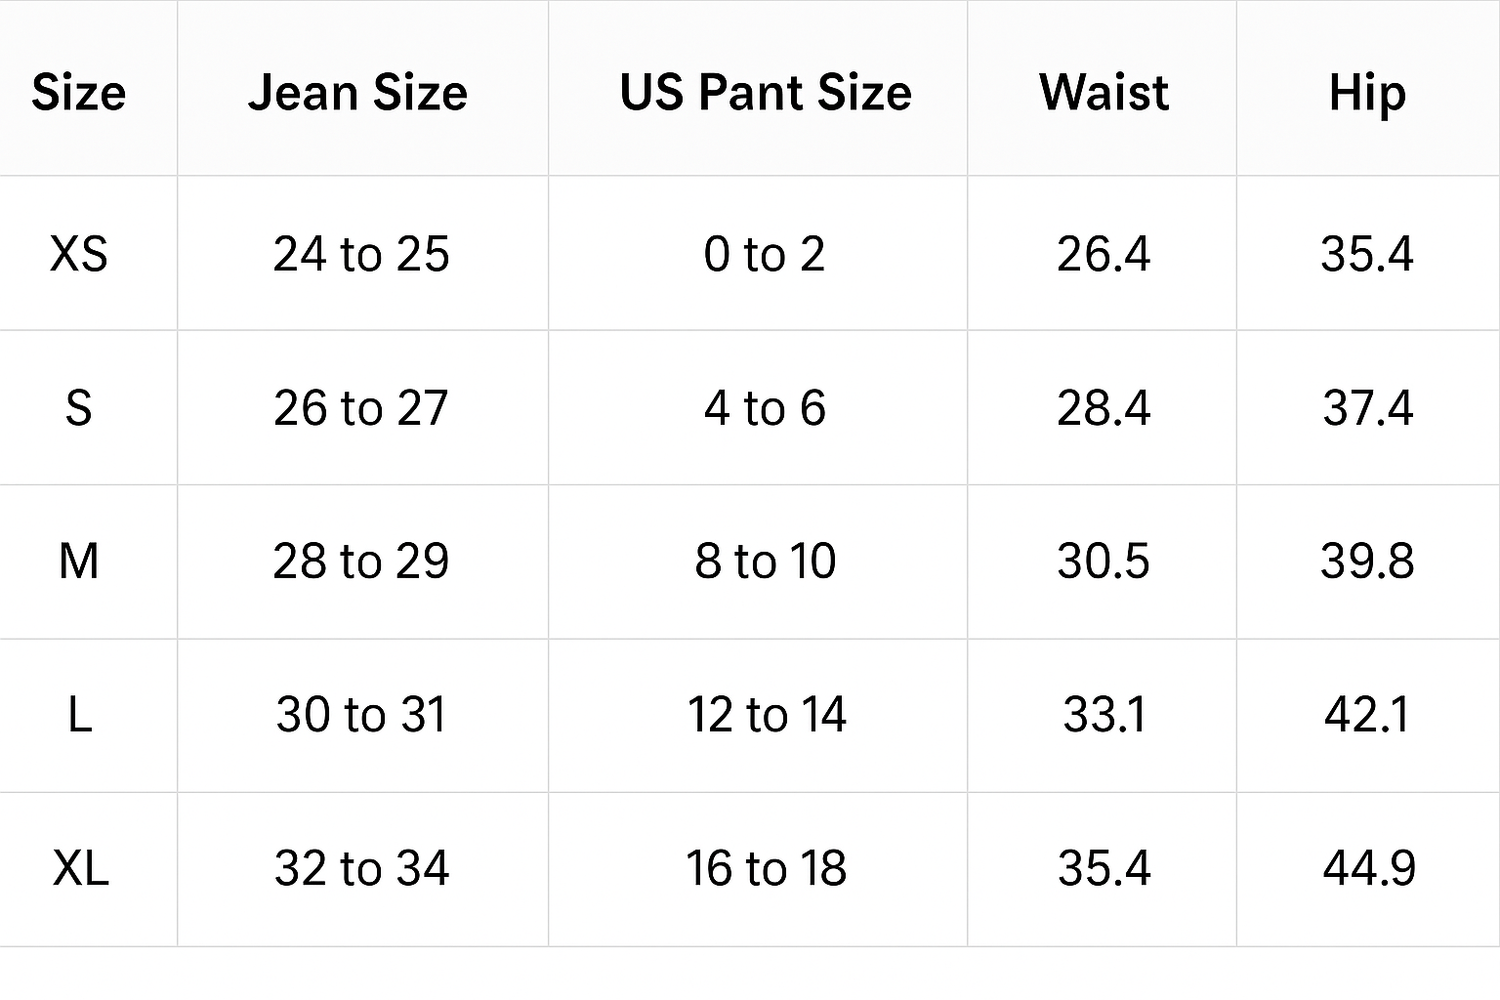Select the XL size row label

[80, 868]
